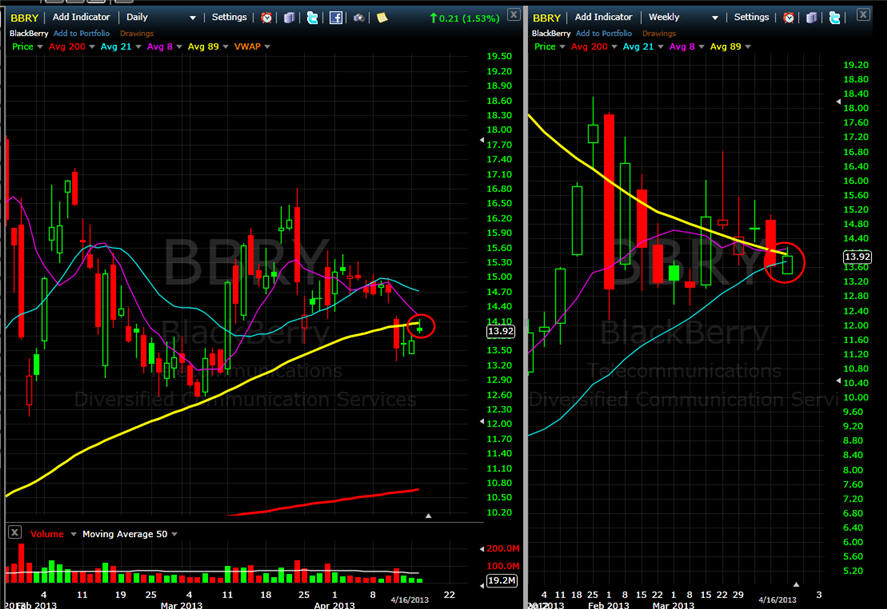The image size is (887, 609).
Task: Open the Daily timeframe dropdown
Action: click(192, 18)
